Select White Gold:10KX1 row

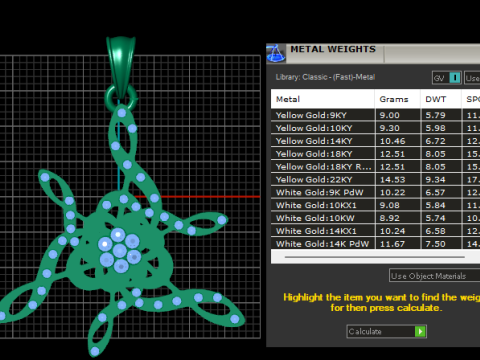click(375, 205)
